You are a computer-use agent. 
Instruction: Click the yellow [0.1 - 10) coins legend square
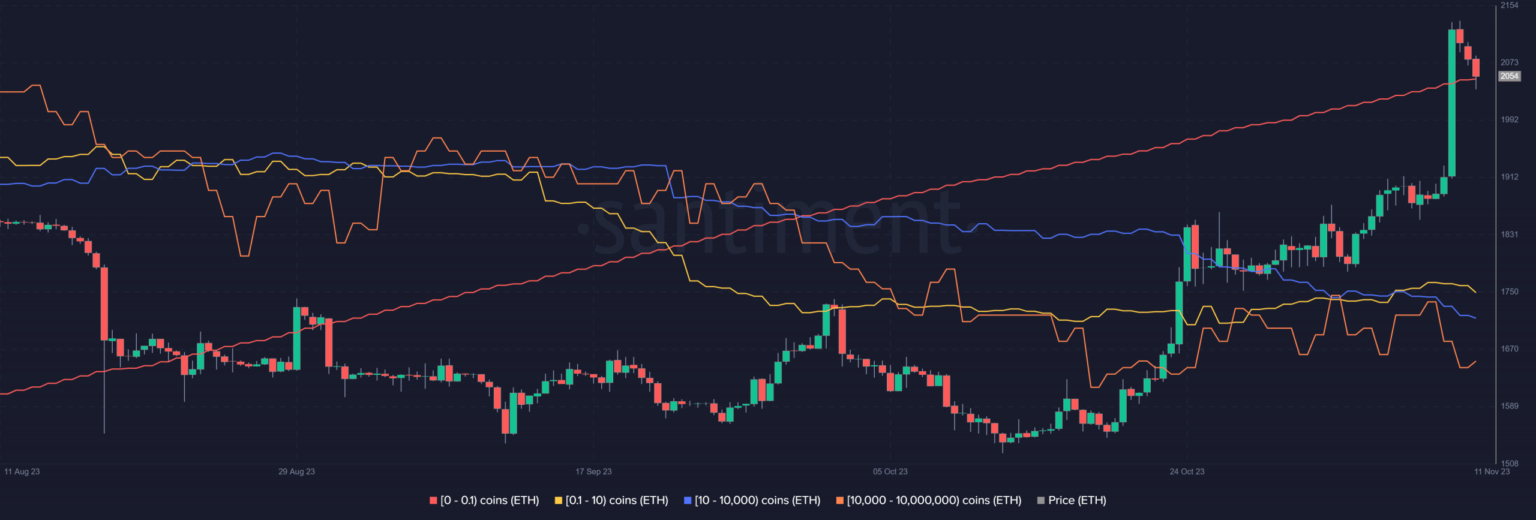coord(559,500)
